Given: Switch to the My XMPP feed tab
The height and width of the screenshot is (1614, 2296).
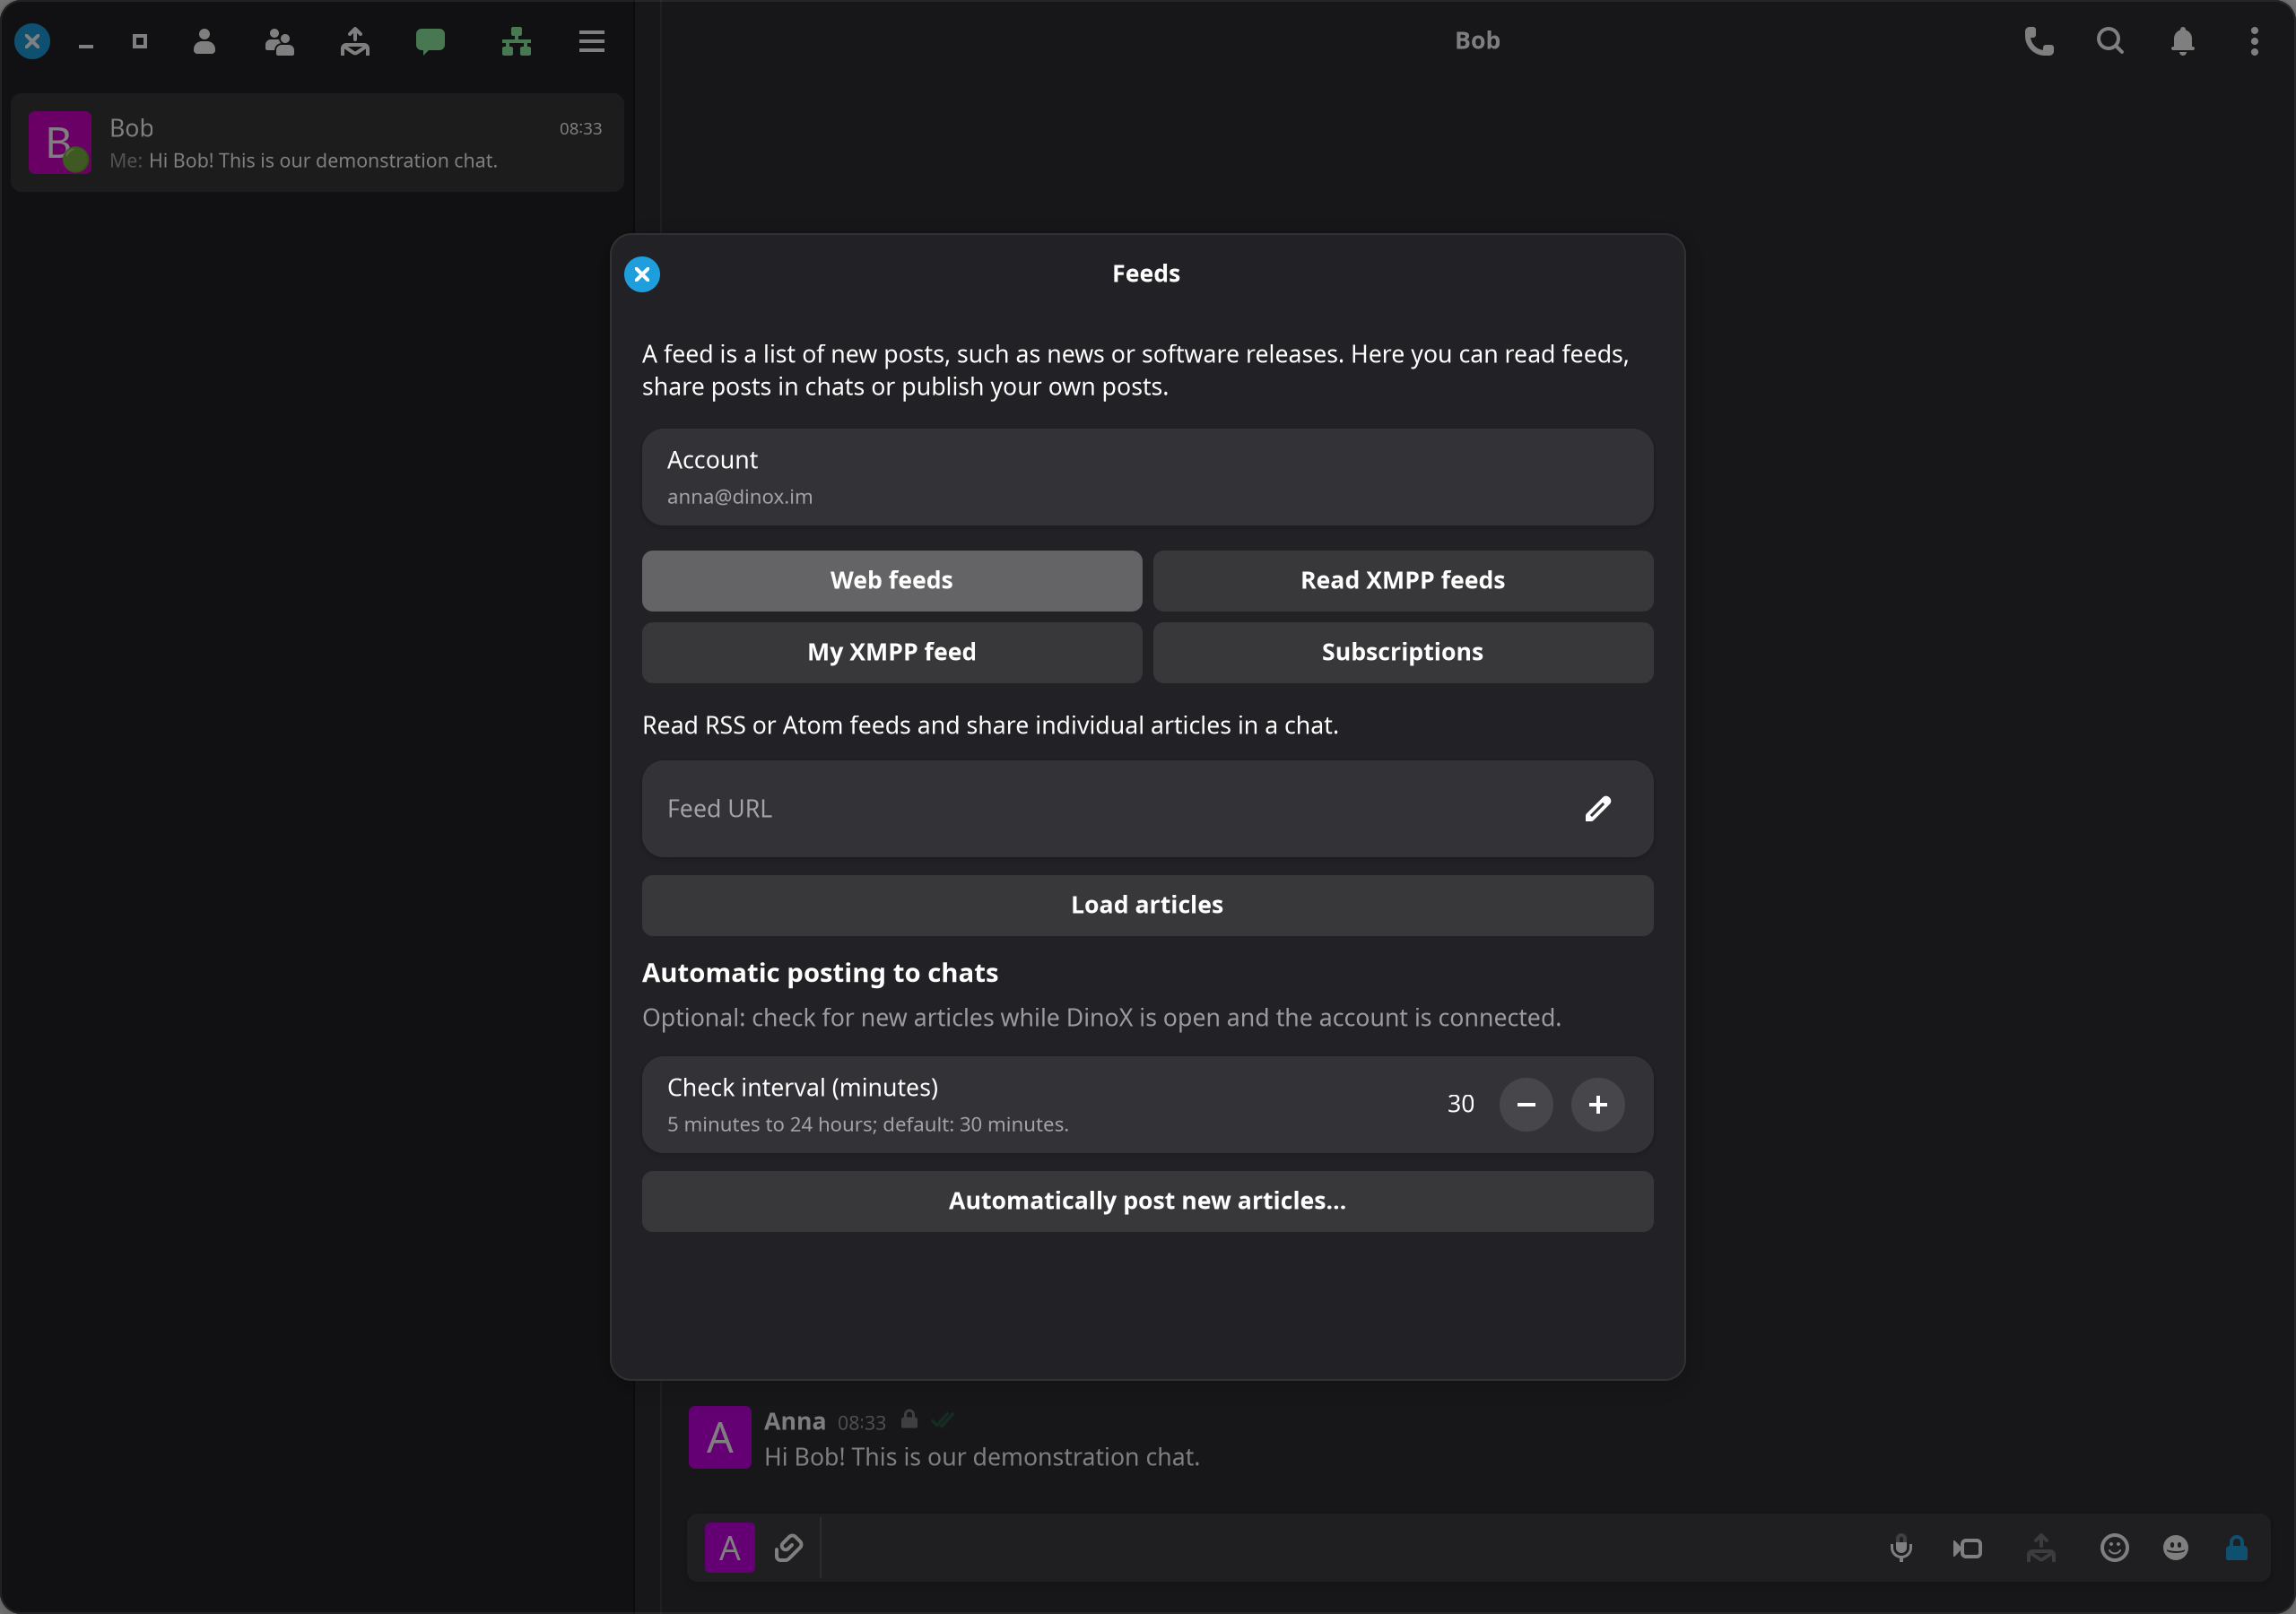Looking at the screenshot, I should coord(892,652).
